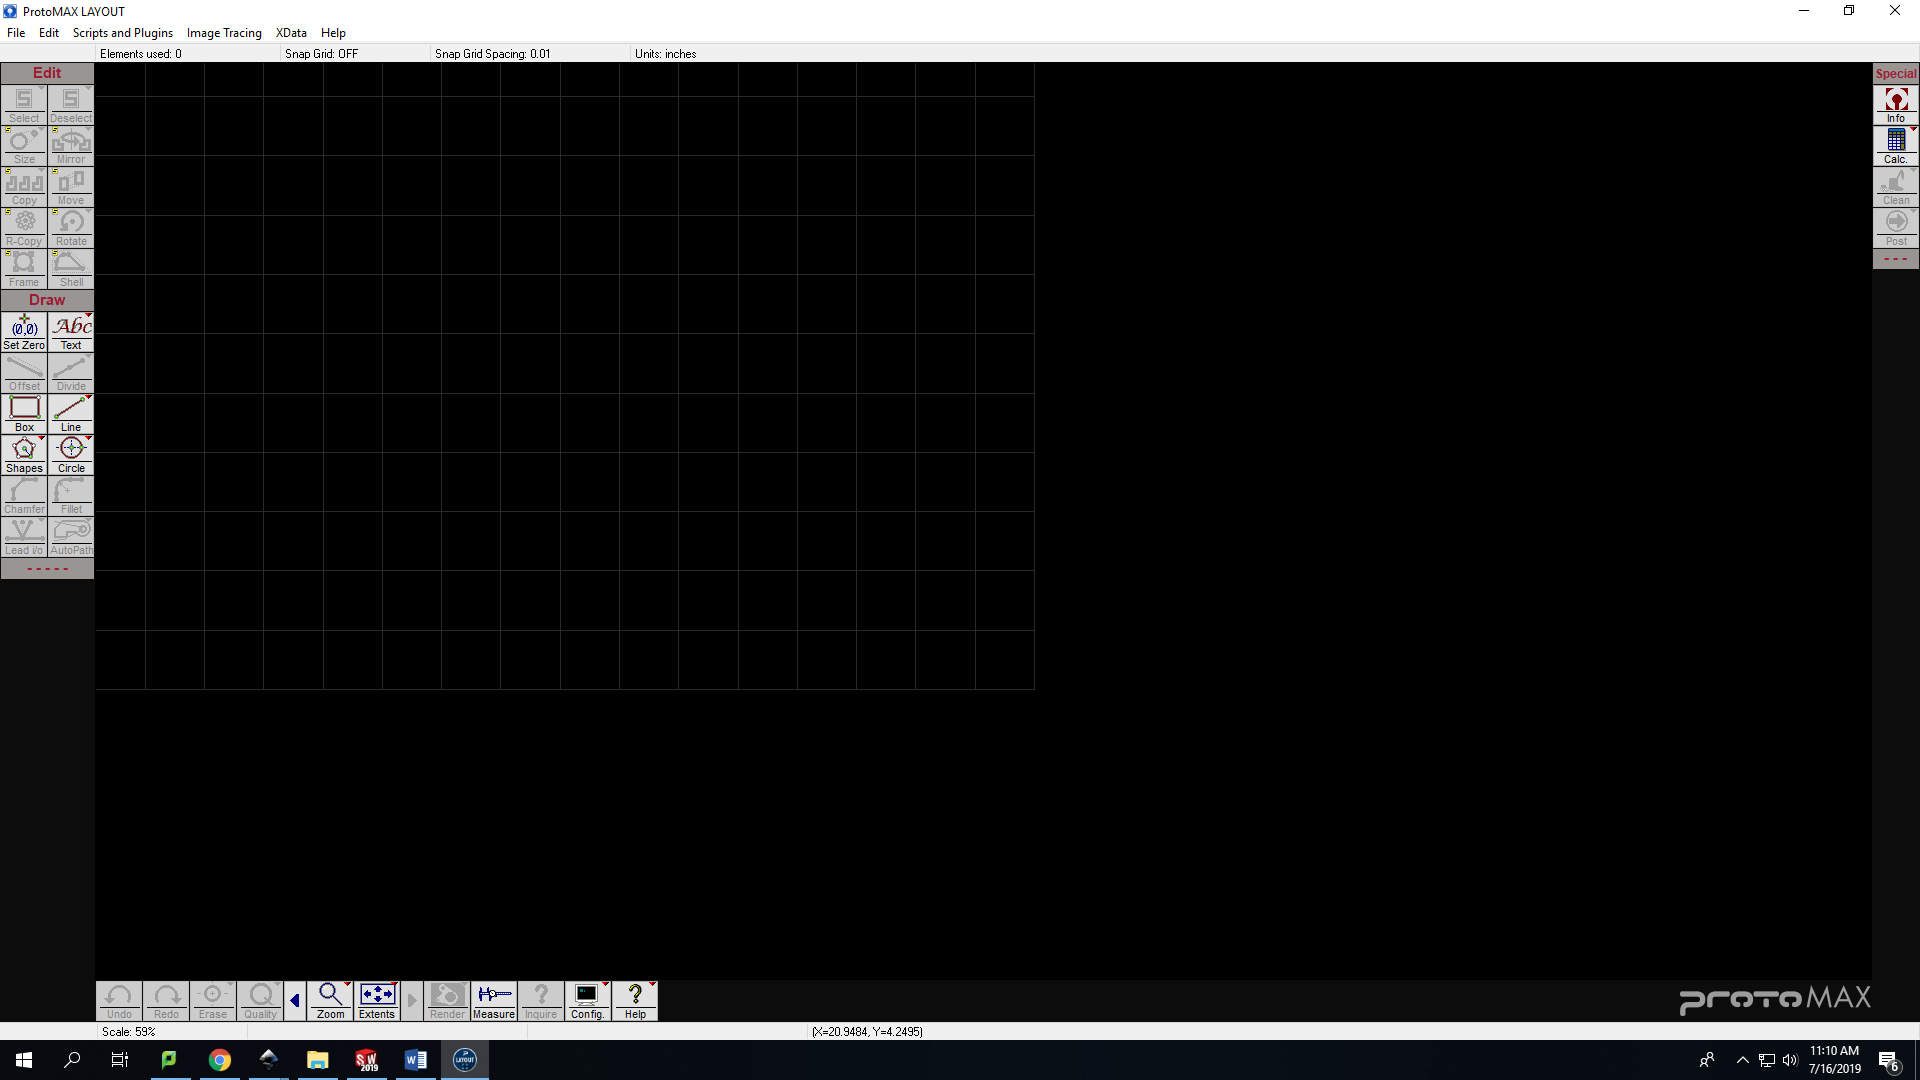Click the Help question mark button
1920x1080 pixels.
(x=635, y=1000)
